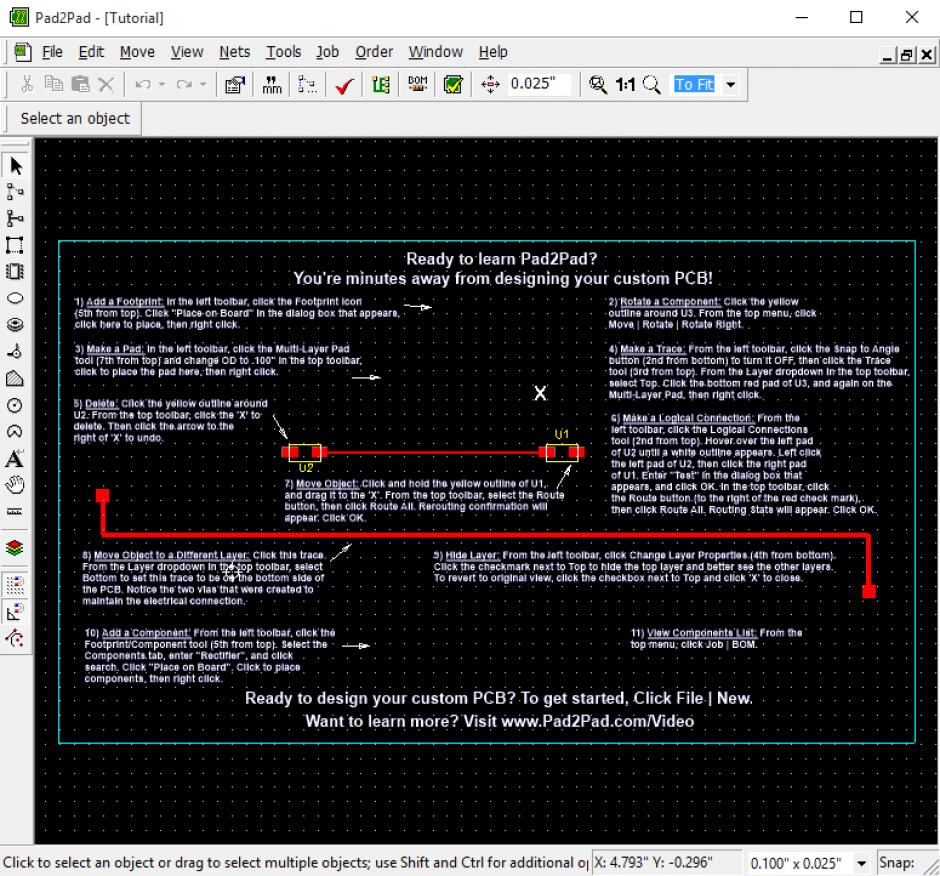The width and height of the screenshot is (940, 876).
Task: Click the Copy icon in toolbar
Action: click(x=54, y=84)
